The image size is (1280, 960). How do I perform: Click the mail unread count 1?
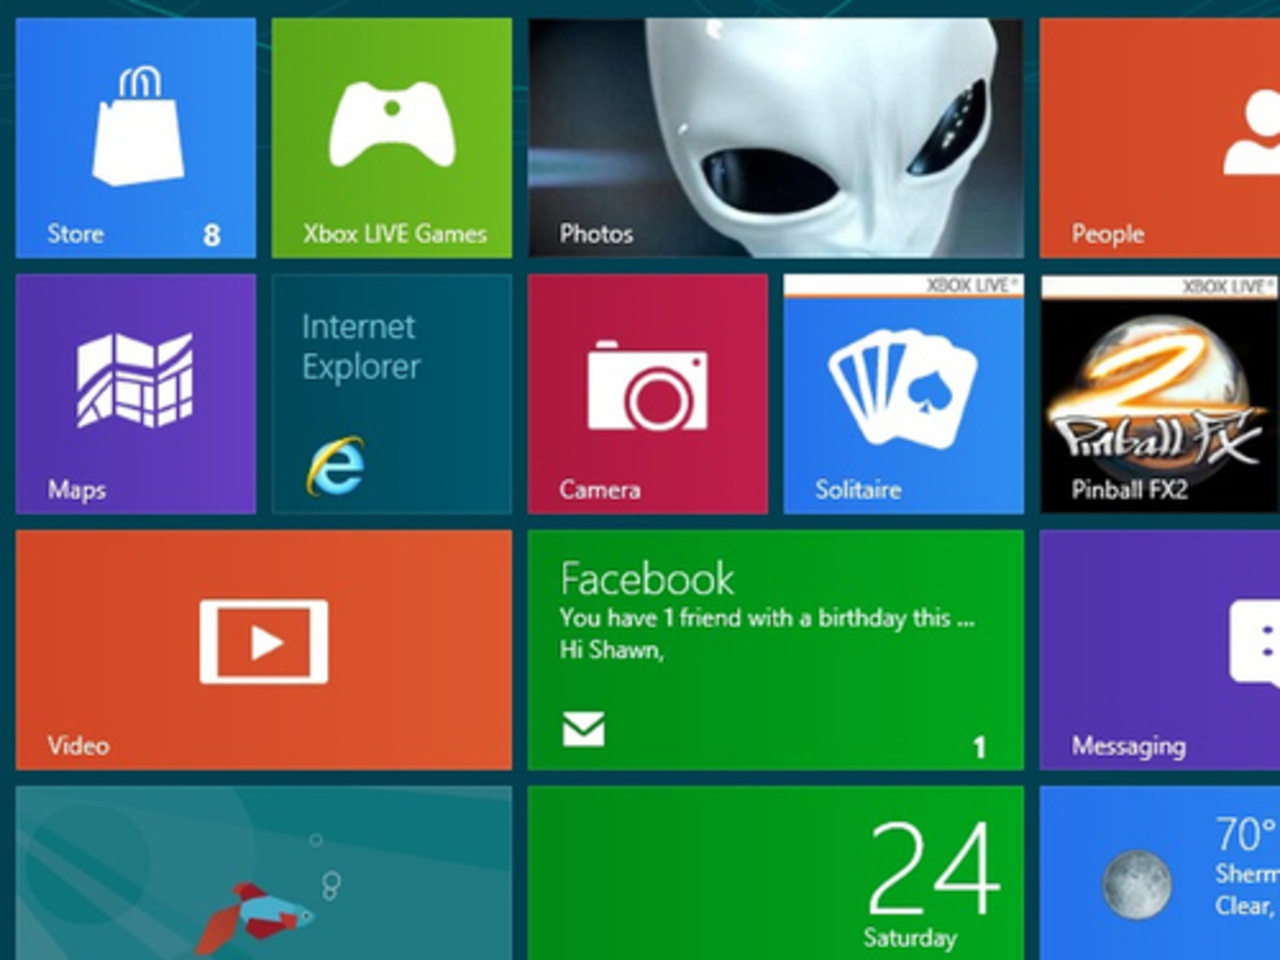click(x=980, y=747)
